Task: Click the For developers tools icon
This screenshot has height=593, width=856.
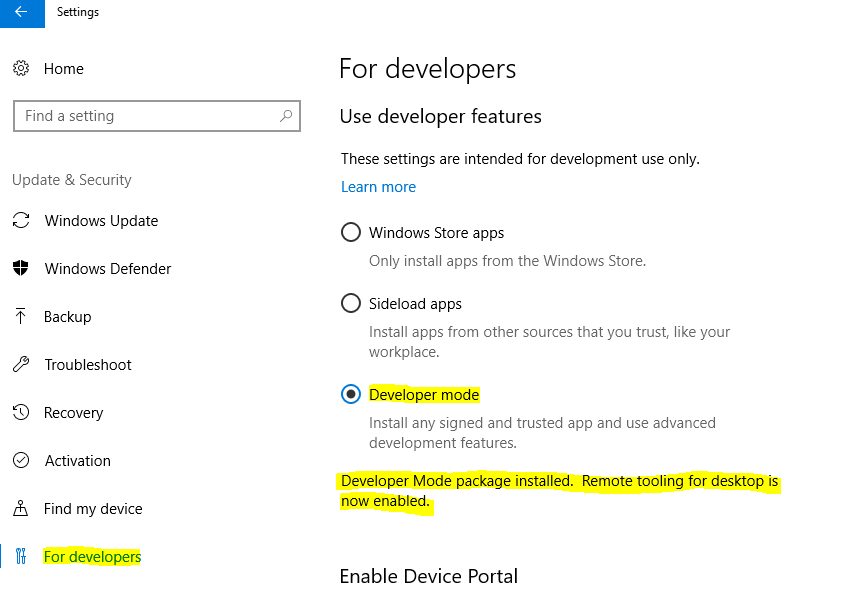Action: pyautogui.click(x=21, y=556)
